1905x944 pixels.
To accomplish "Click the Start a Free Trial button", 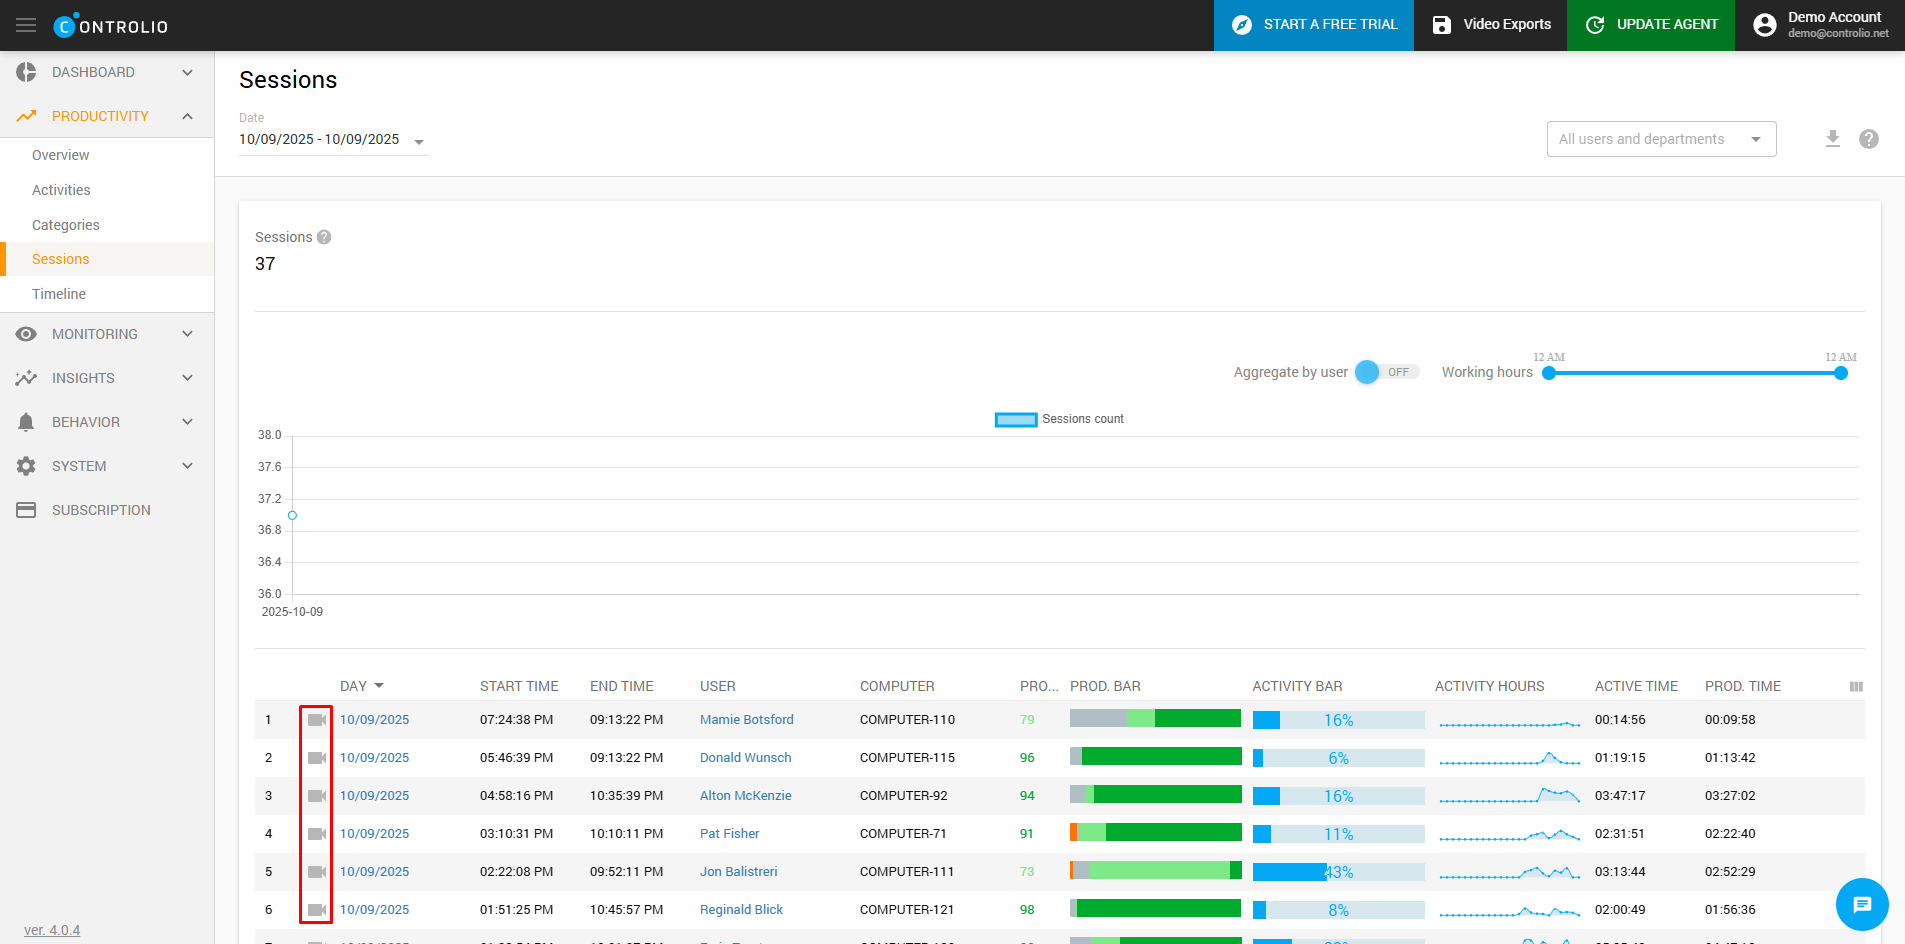I will (x=1313, y=25).
